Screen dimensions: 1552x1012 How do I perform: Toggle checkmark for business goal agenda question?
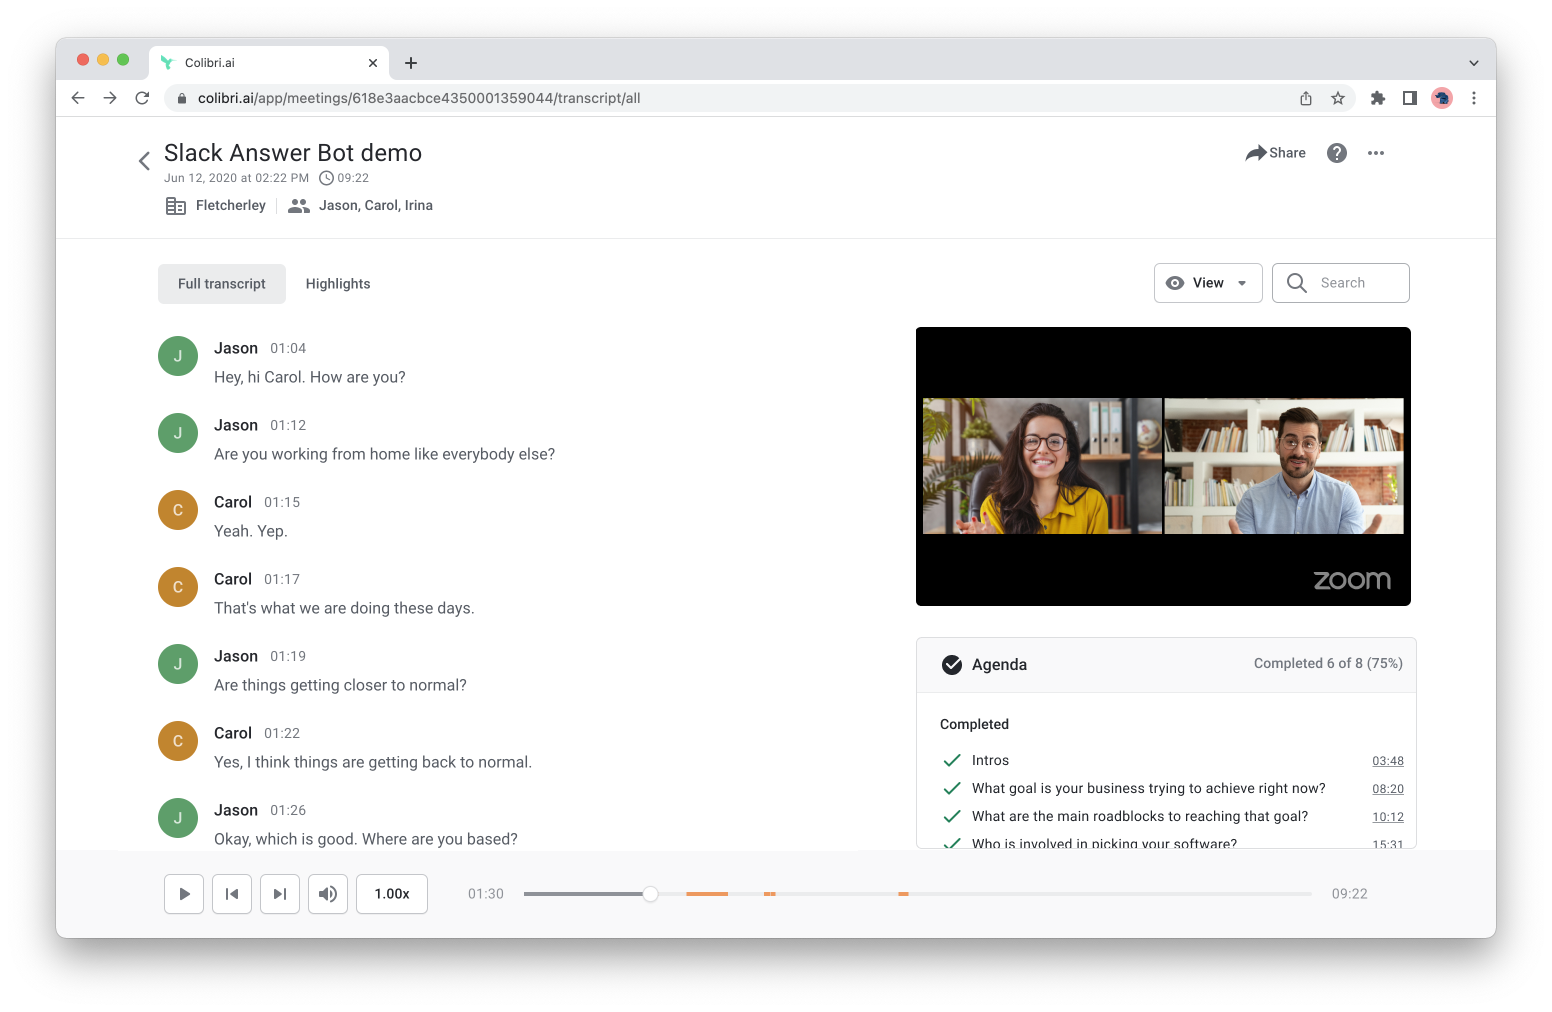tap(952, 788)
